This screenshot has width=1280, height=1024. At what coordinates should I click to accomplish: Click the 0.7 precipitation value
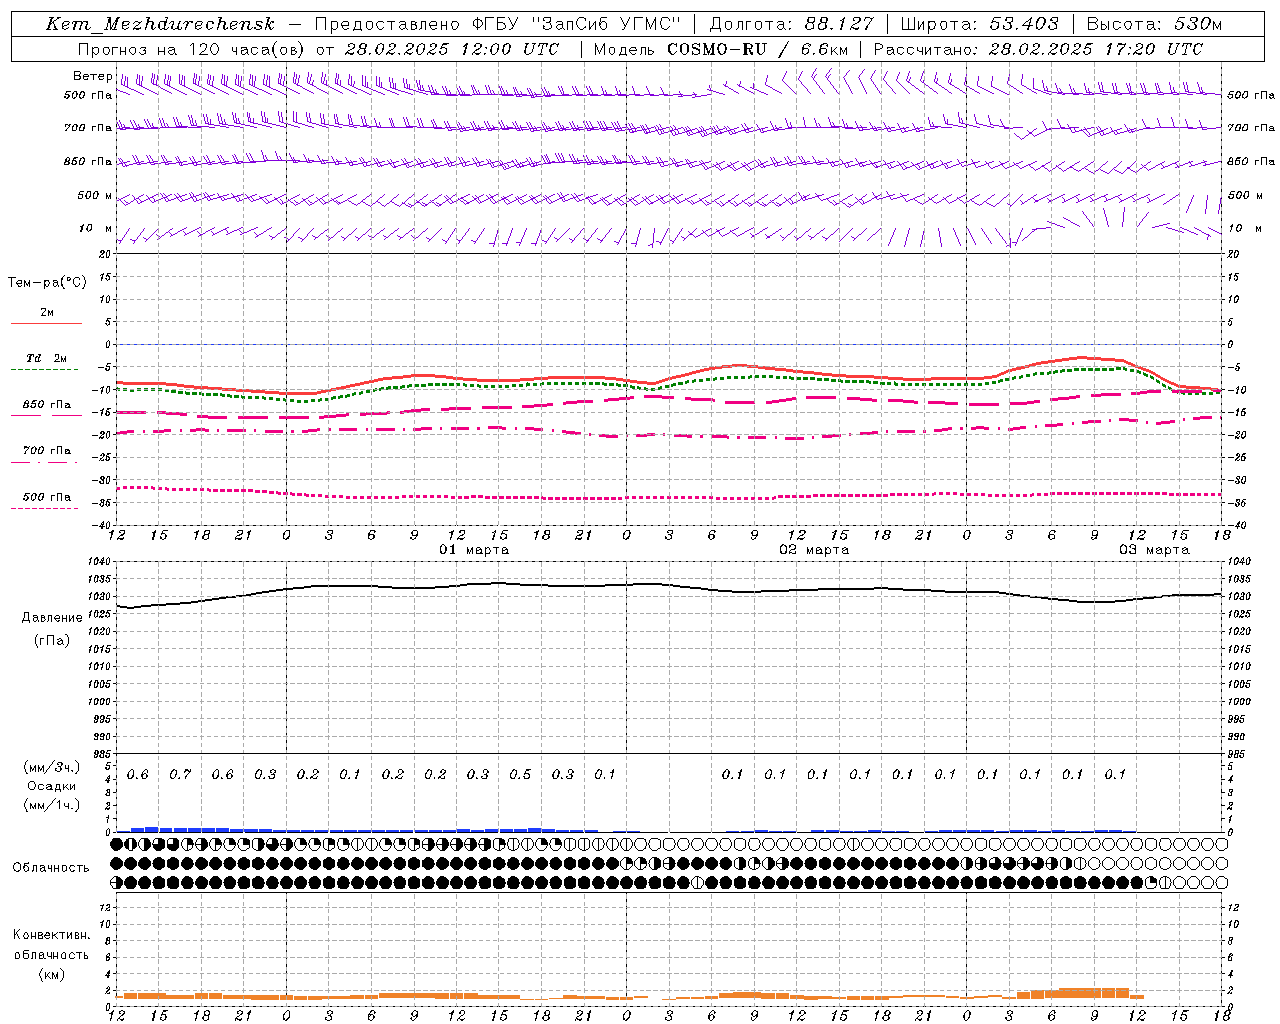tap(180, 774)
